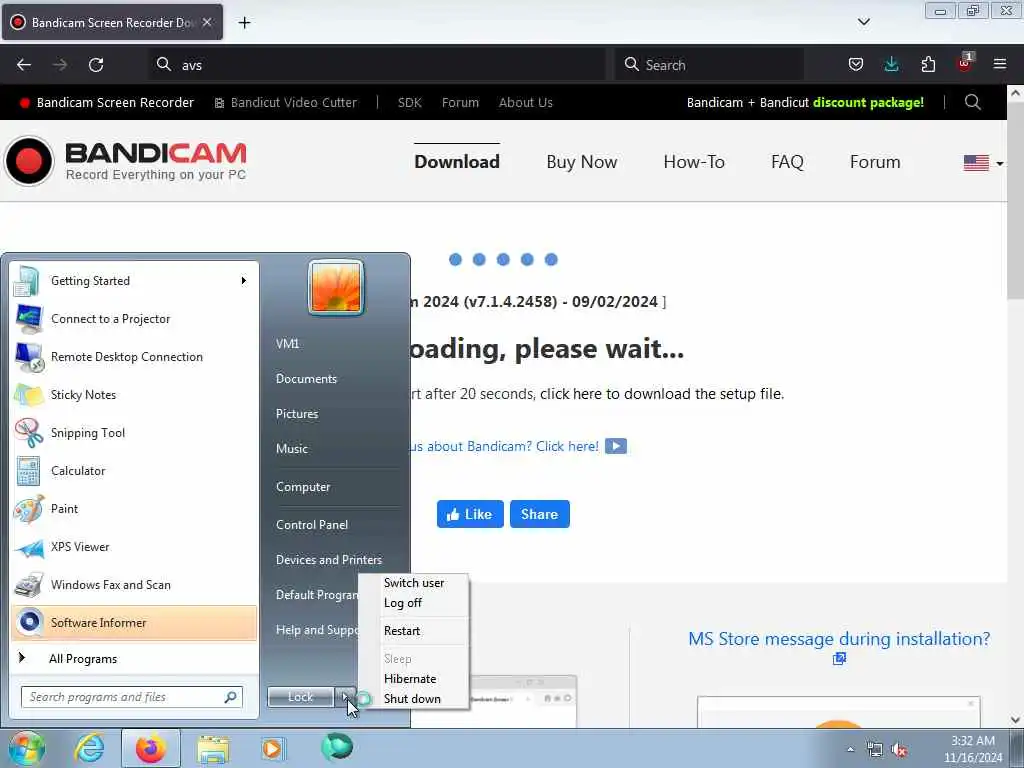Viewport: 1024px width, 768px height.
Task: Expand Getting Started submenu arrow
Action: [244, 281]
